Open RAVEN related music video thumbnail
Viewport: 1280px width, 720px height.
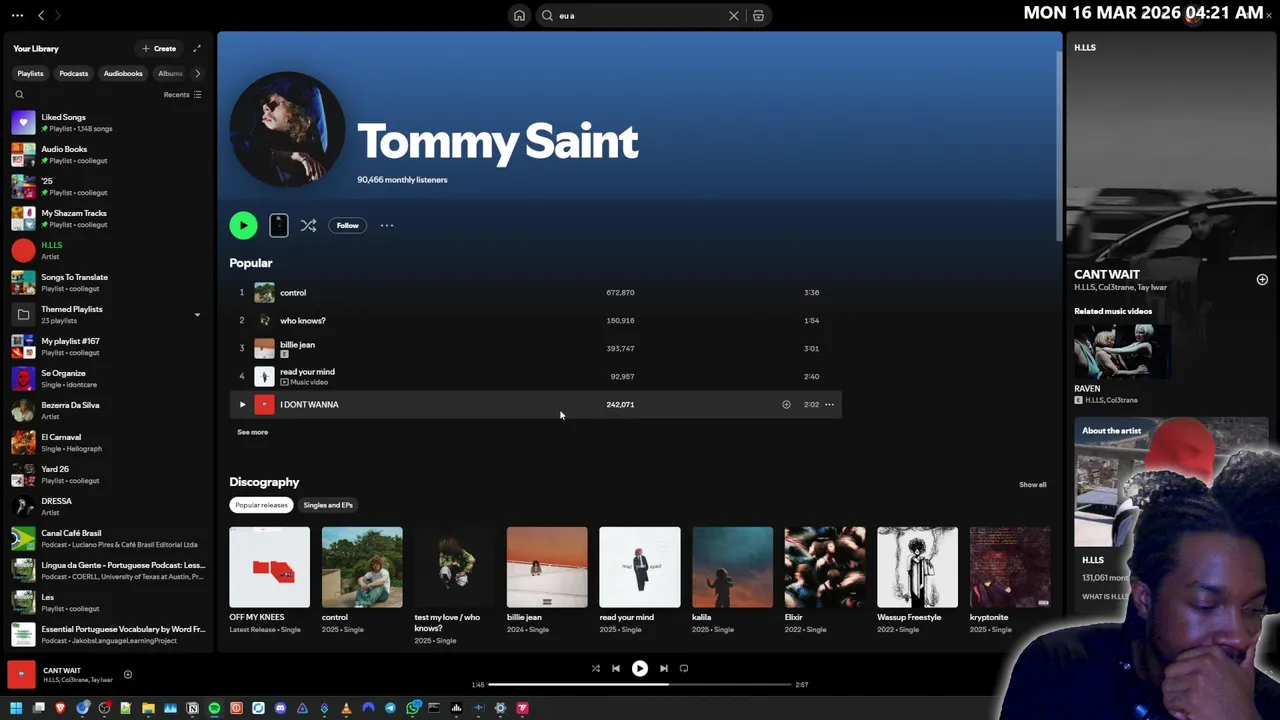pyautogui.click(x=1122, y=351)
